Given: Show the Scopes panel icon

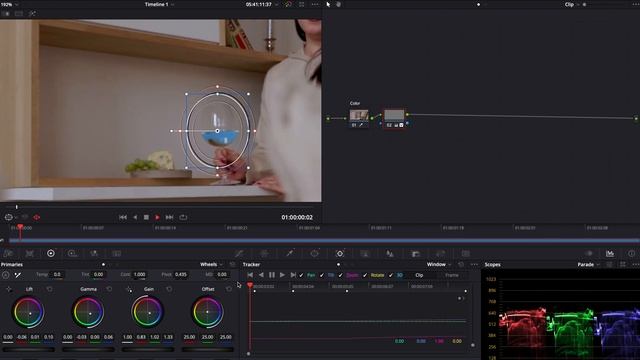Looking at the screenshot, I should (610, 253).
